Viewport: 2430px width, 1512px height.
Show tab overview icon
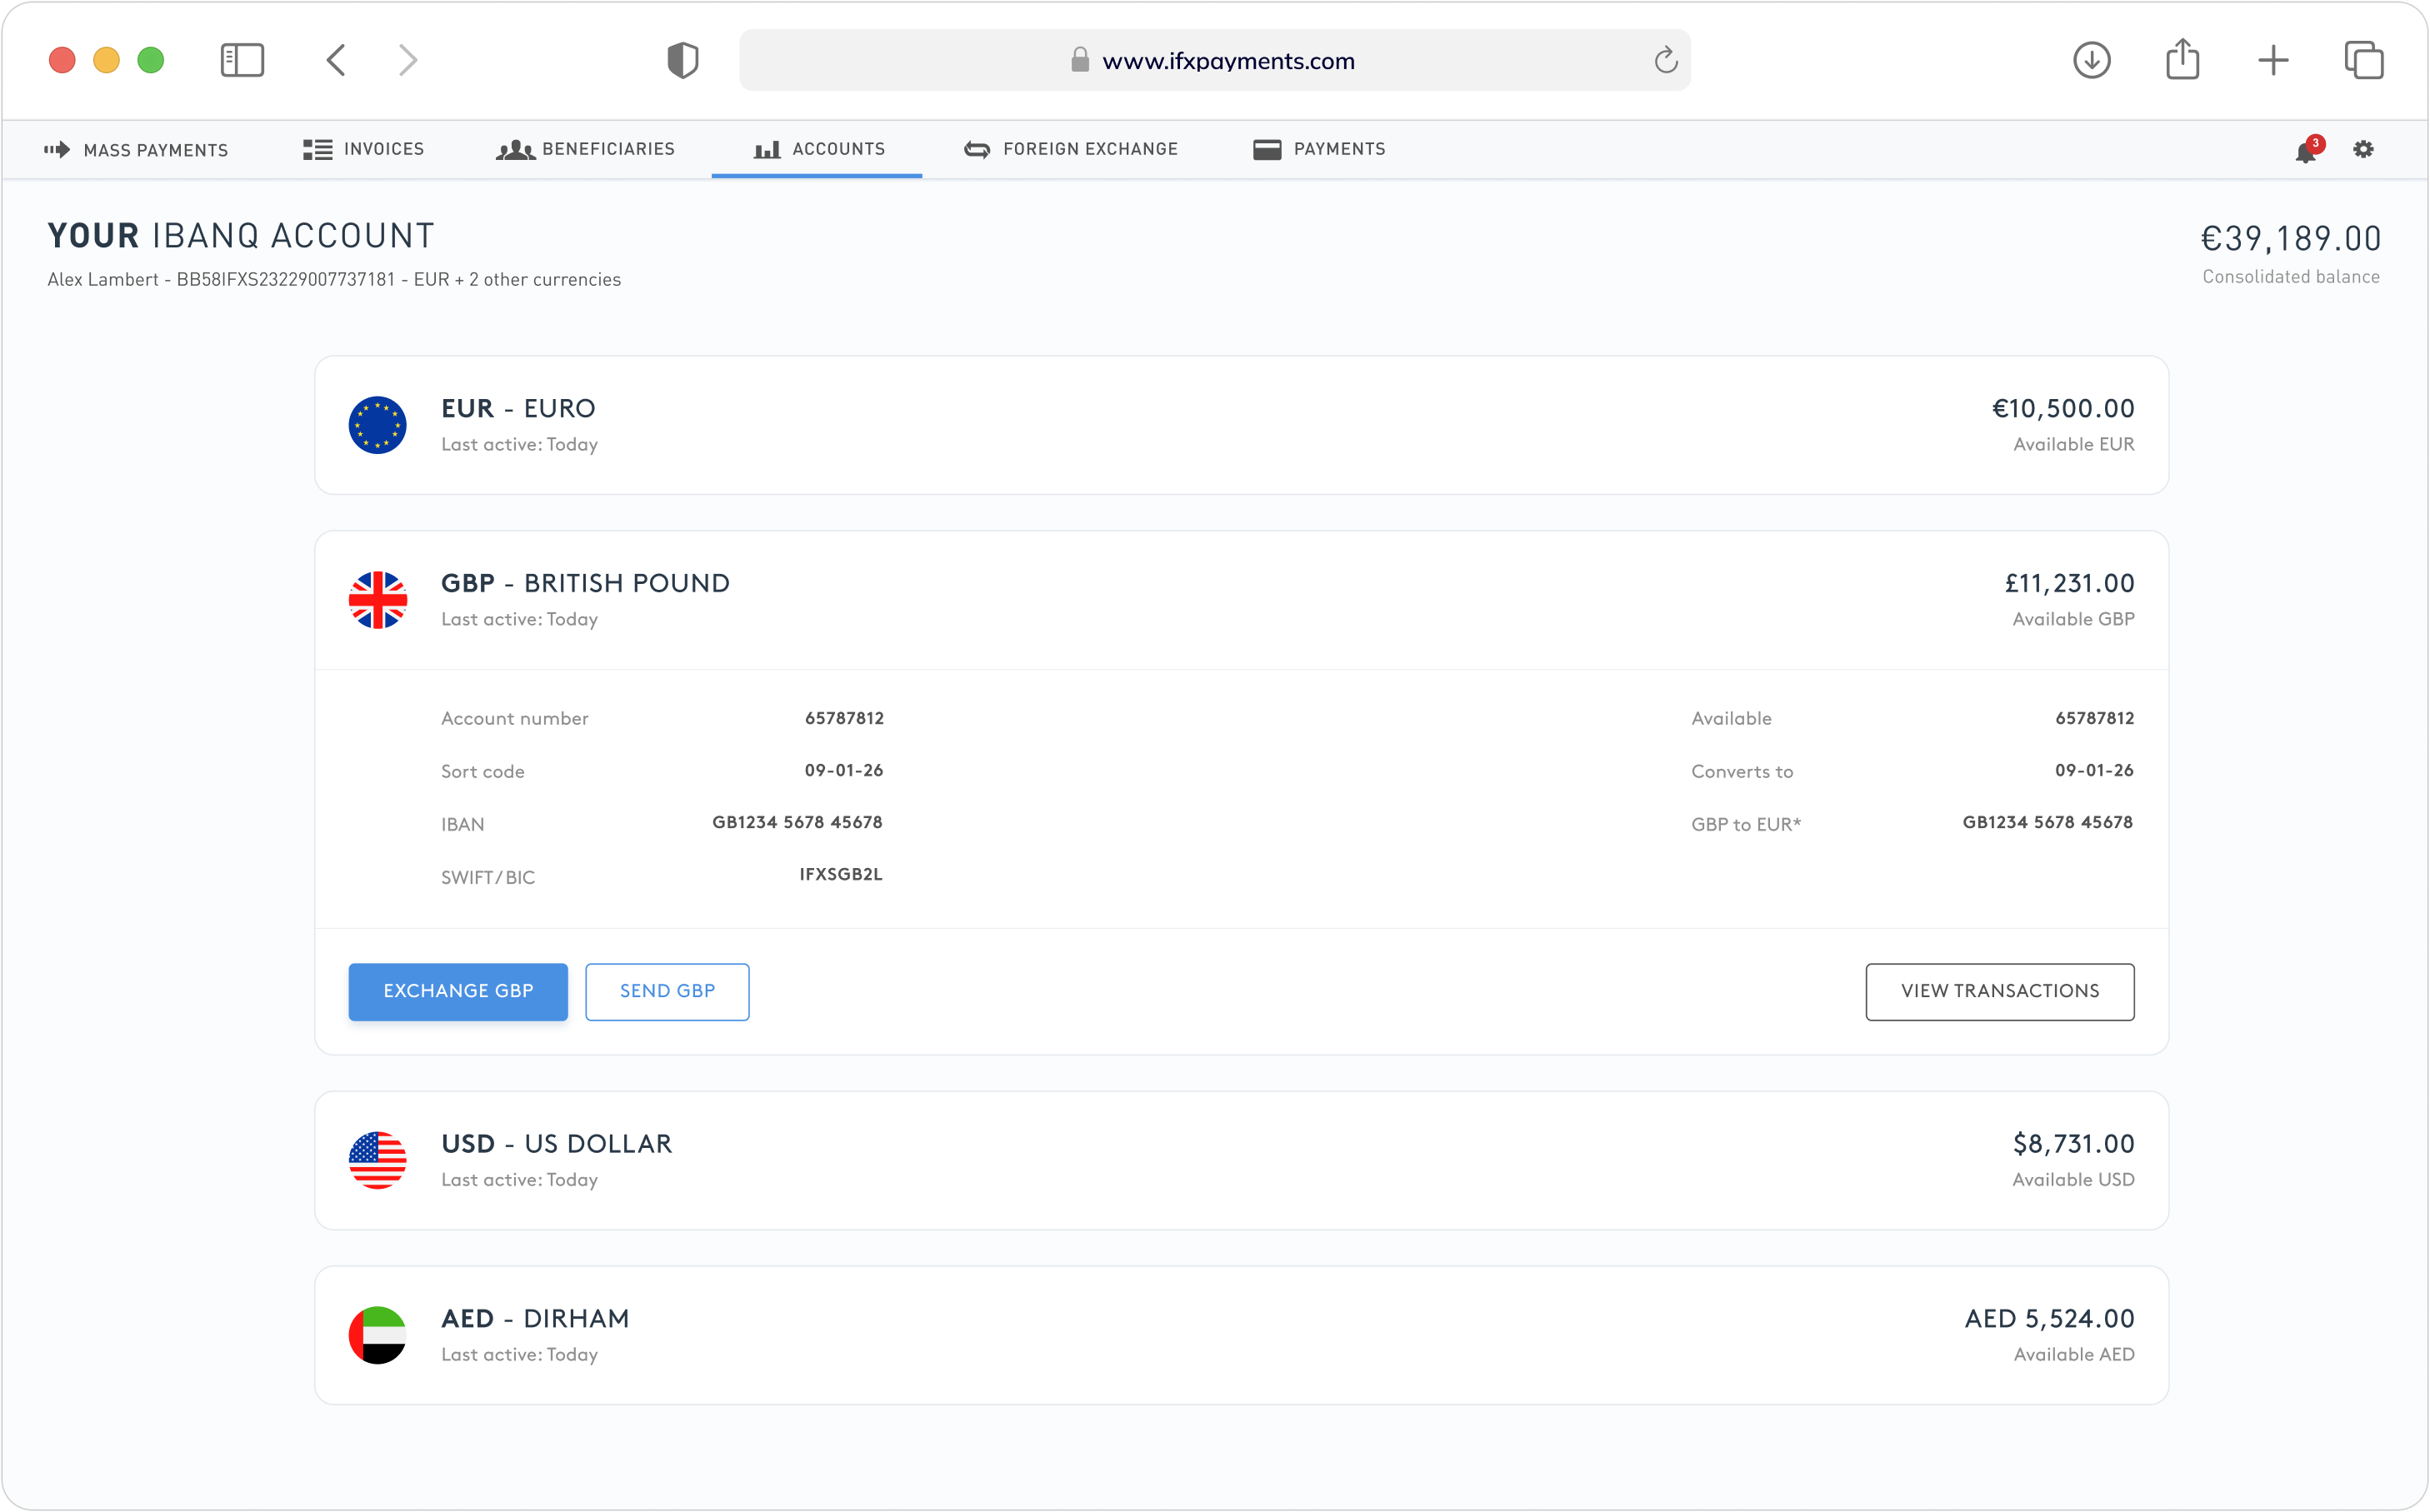click(x=2364, y=60)
